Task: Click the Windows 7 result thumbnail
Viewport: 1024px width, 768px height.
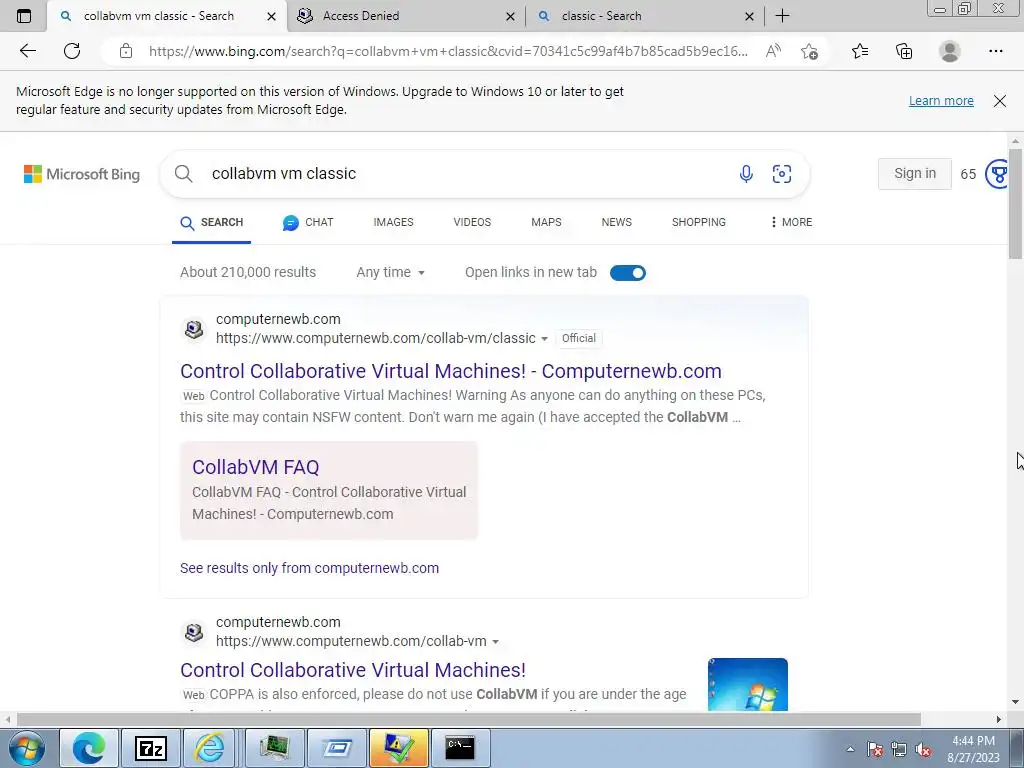Action: coord(748,684)
